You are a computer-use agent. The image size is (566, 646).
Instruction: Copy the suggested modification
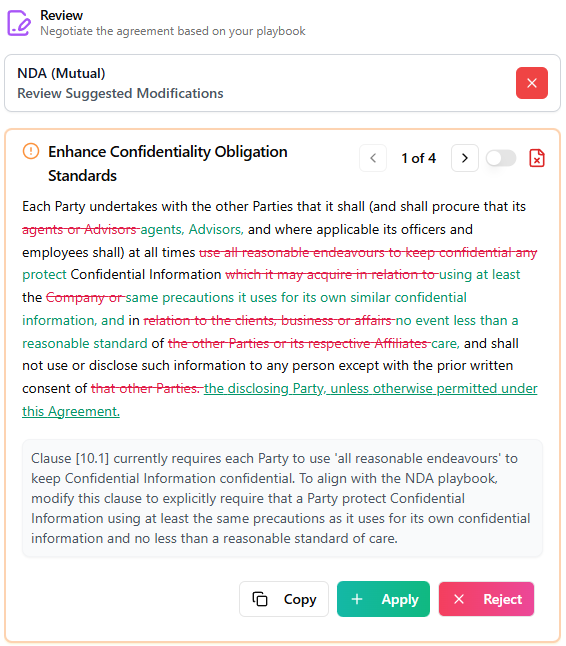(x=284, y=599)
